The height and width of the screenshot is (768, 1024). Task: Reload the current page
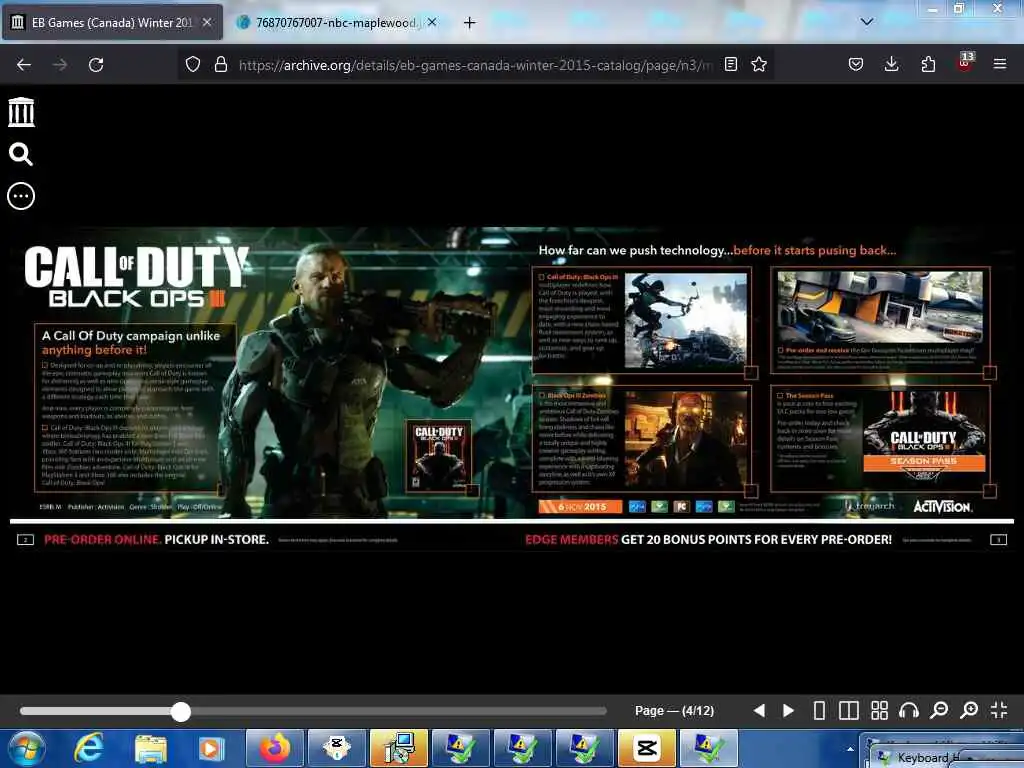click(96, 65)
